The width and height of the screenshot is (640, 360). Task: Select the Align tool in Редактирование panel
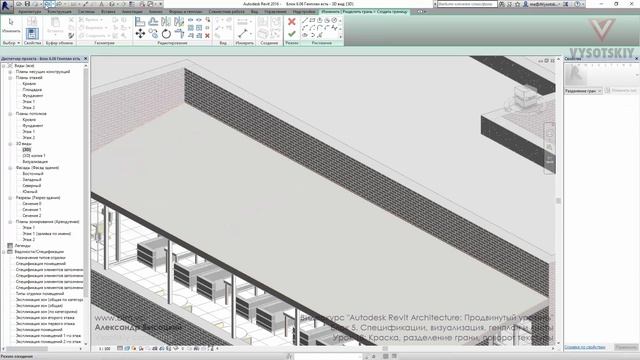click(x=140, y=22)
